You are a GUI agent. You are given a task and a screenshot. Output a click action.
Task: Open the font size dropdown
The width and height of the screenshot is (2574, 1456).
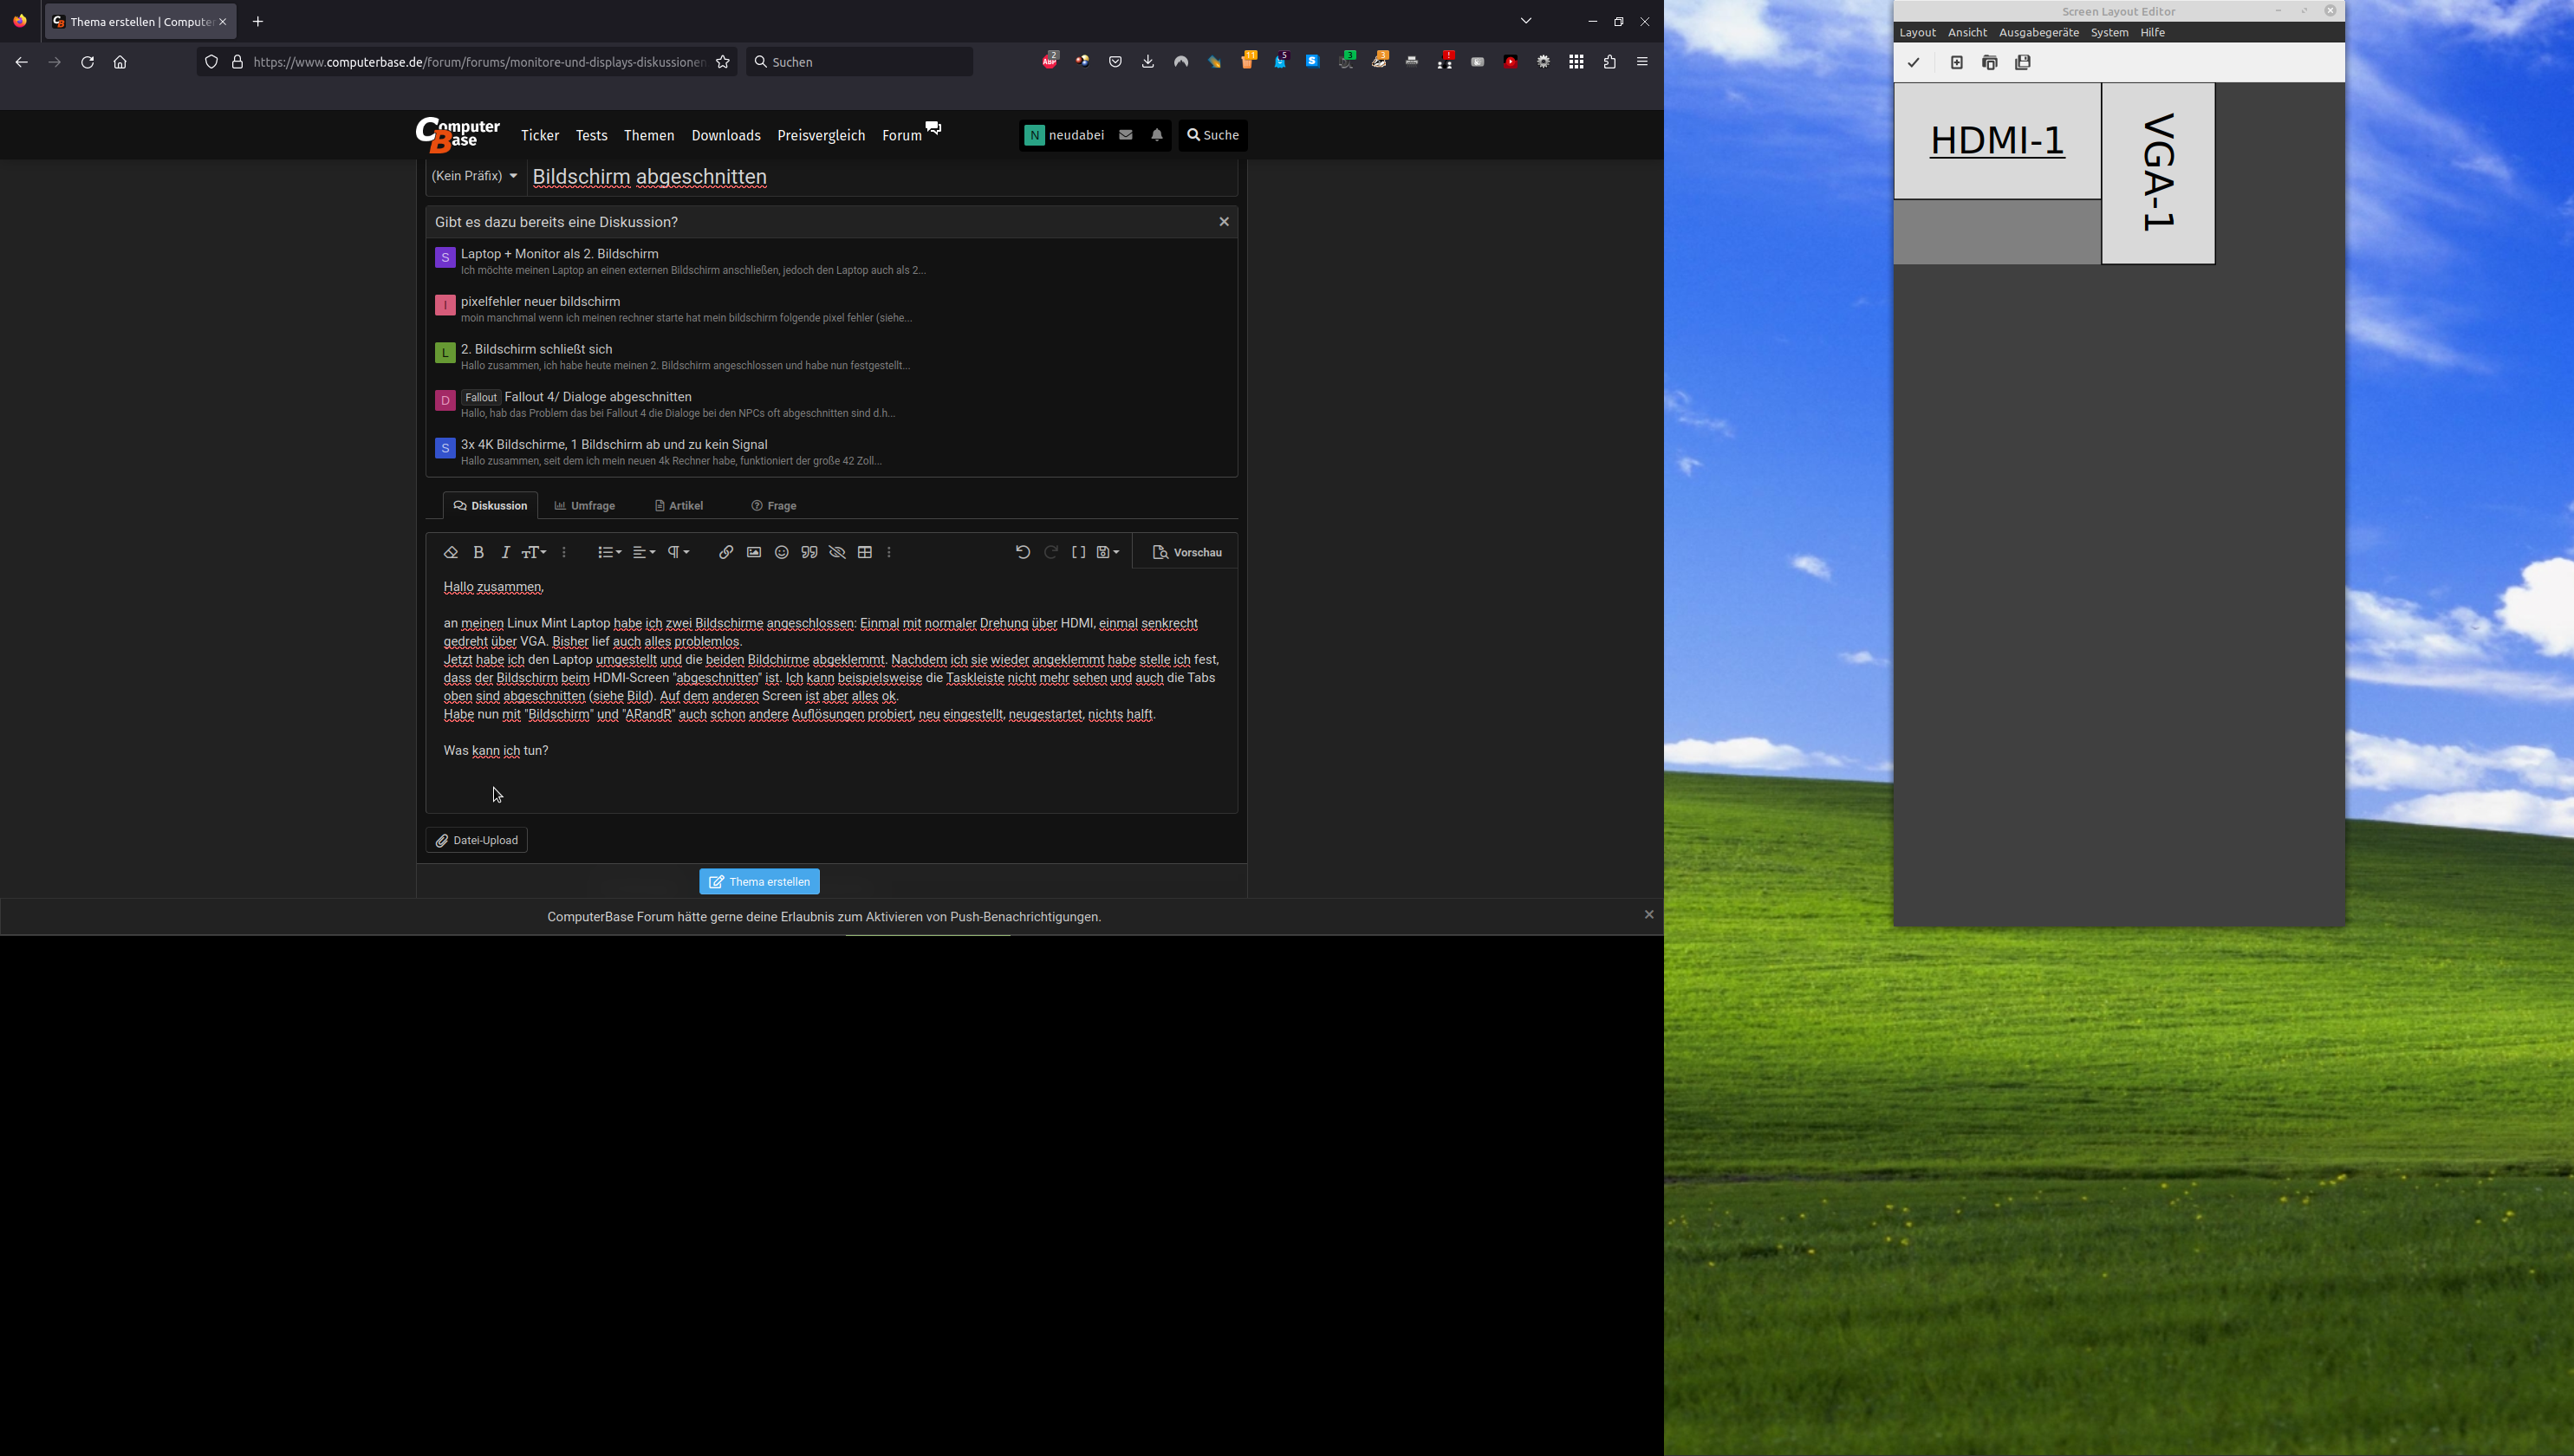click(534, 553)
